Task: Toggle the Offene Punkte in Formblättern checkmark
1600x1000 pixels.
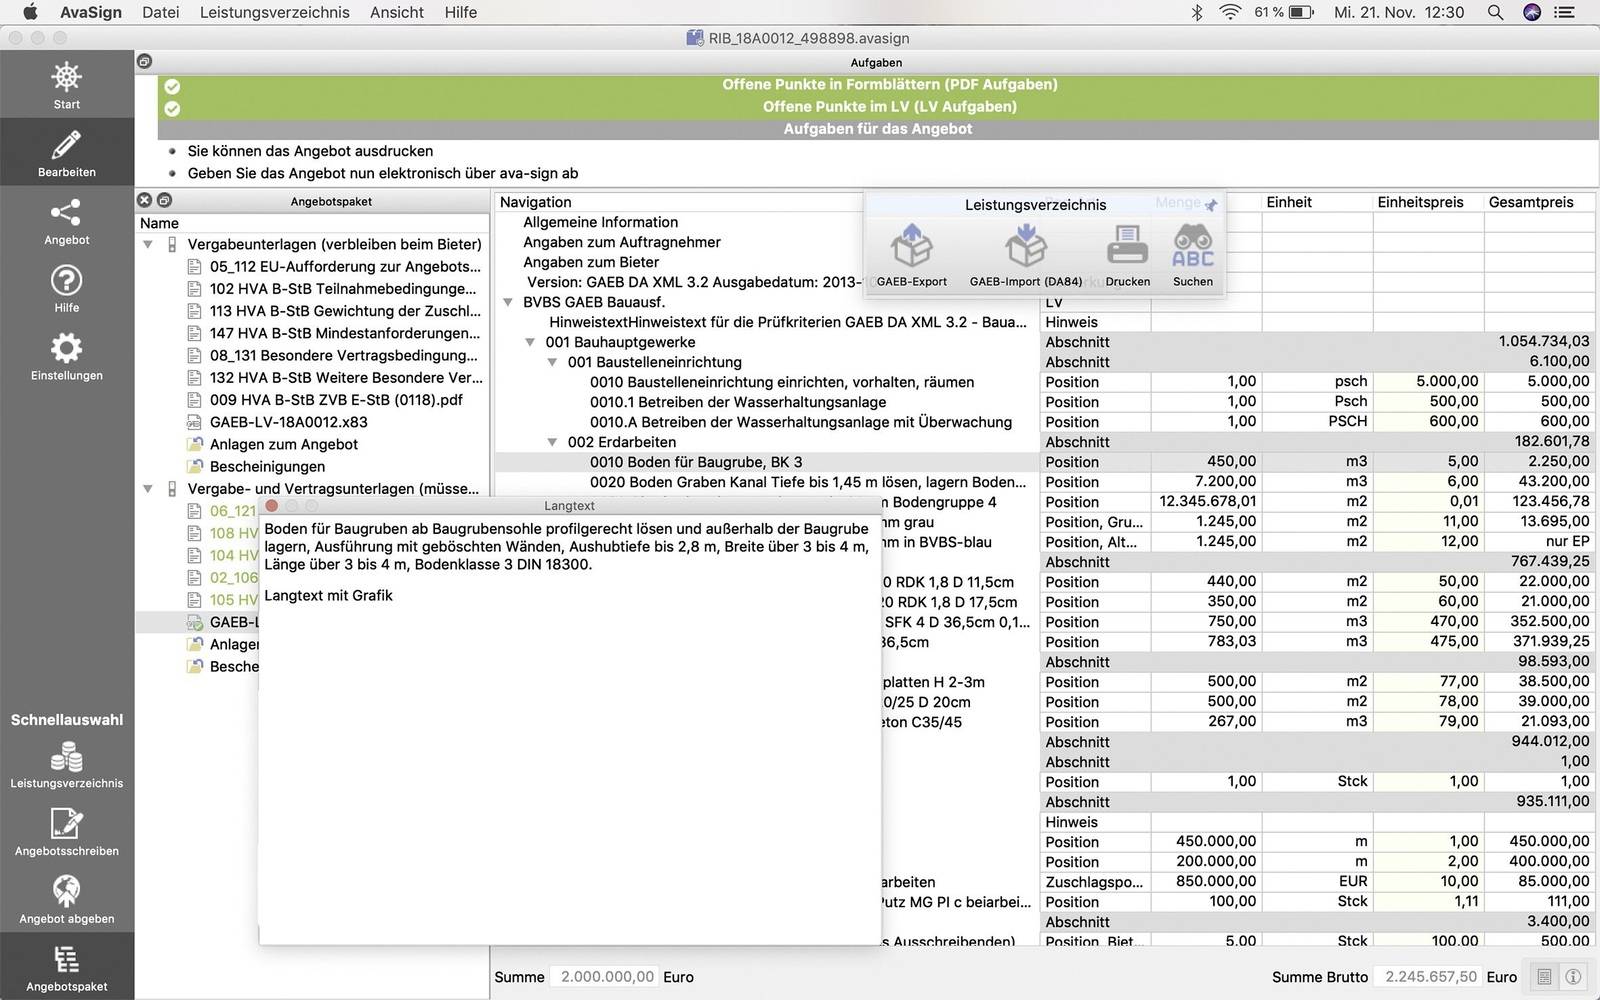Action: (x=172, y=87)
